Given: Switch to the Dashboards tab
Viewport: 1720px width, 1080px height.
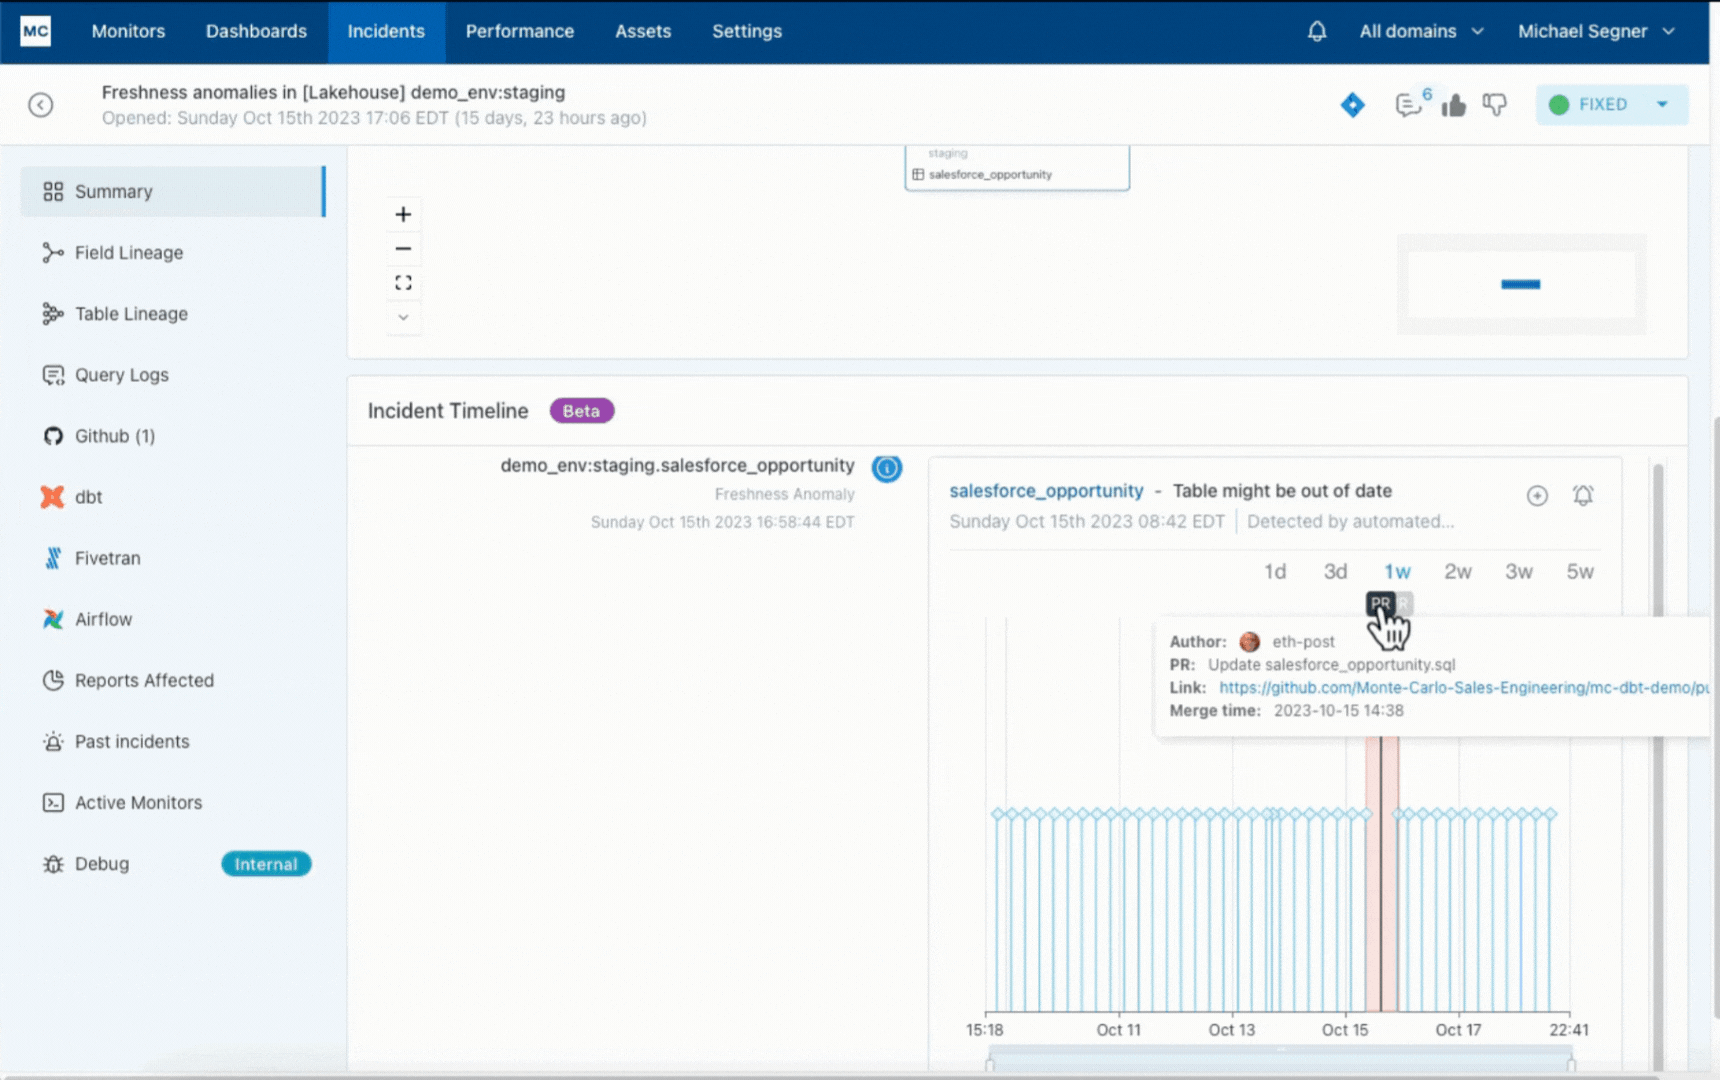Looking at the screenshot, I should pyautogui.click(x=256, y=31).
